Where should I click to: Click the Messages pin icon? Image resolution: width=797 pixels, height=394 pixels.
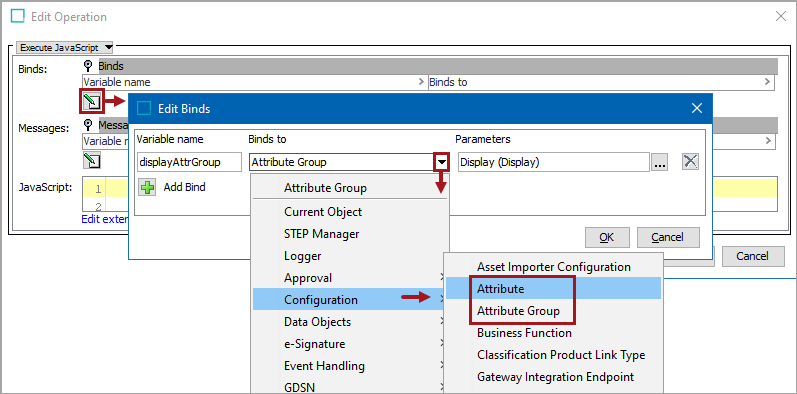pyautogui.click(x=88, y=125)
